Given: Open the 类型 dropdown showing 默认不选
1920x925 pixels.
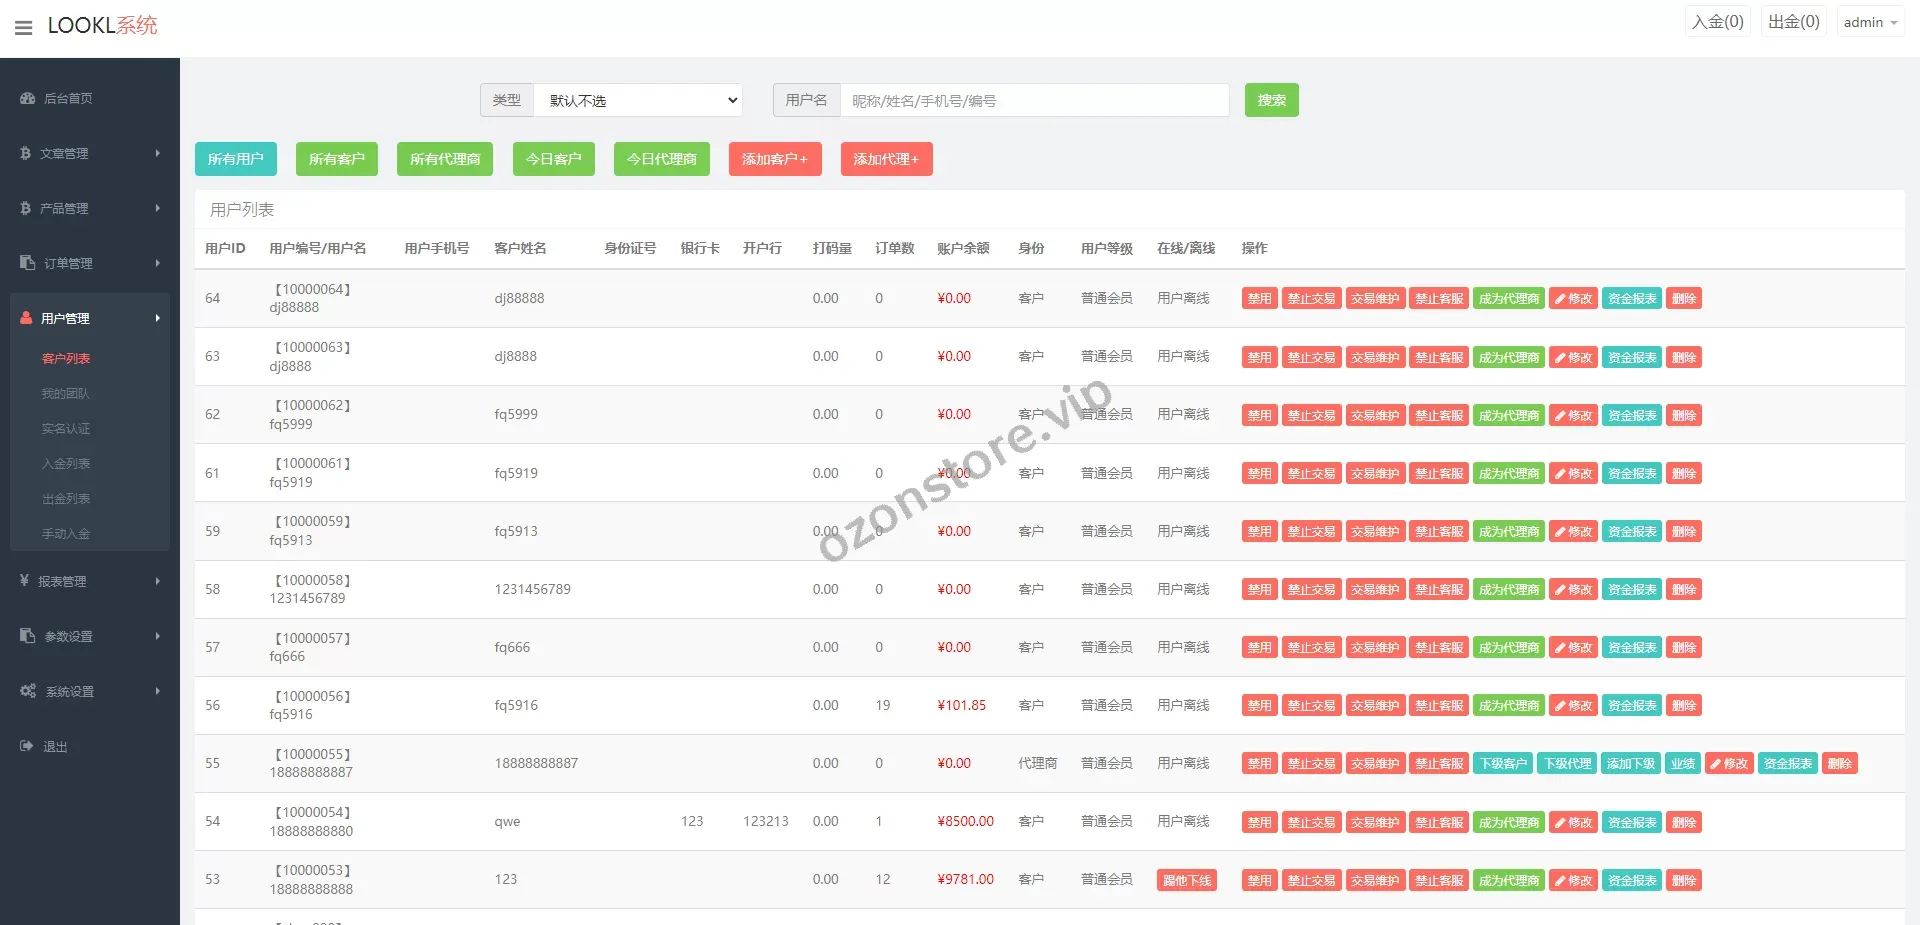Looking at the screenshot, I should pos(638,100).
